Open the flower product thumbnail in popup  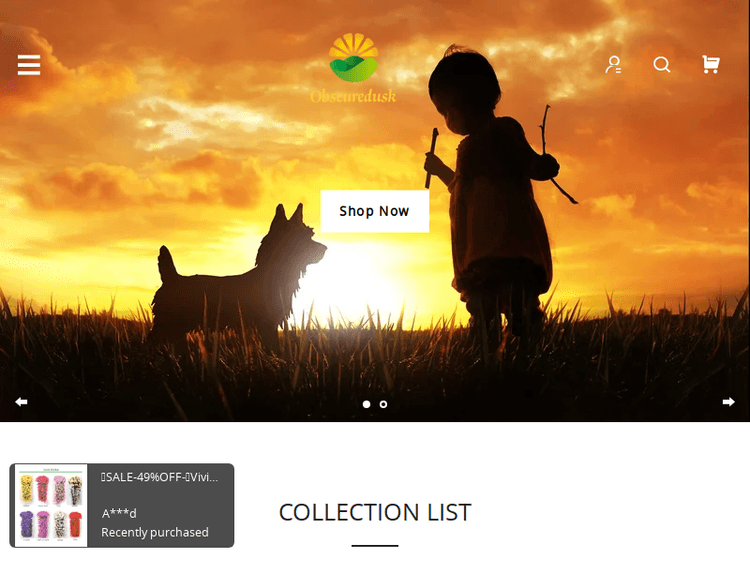point(51,505)
